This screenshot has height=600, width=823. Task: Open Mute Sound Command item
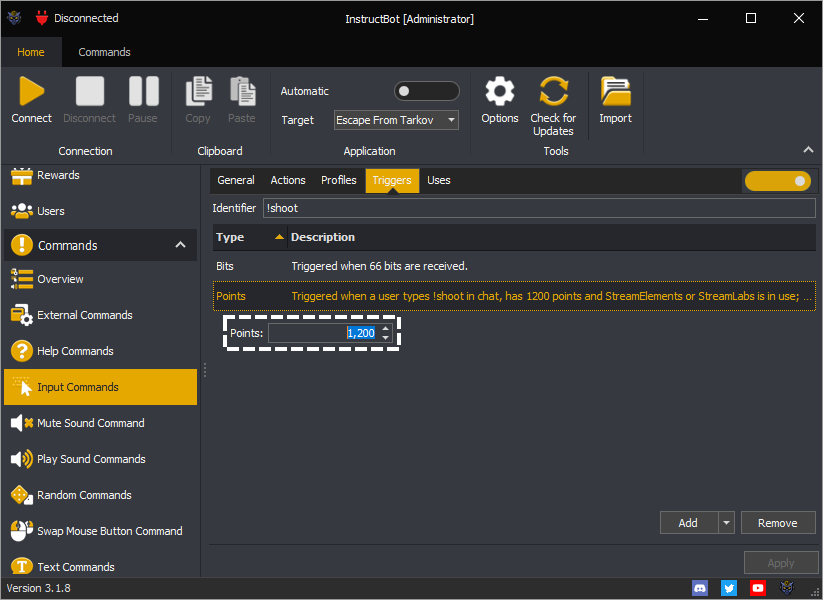click(x=100, y=423)
